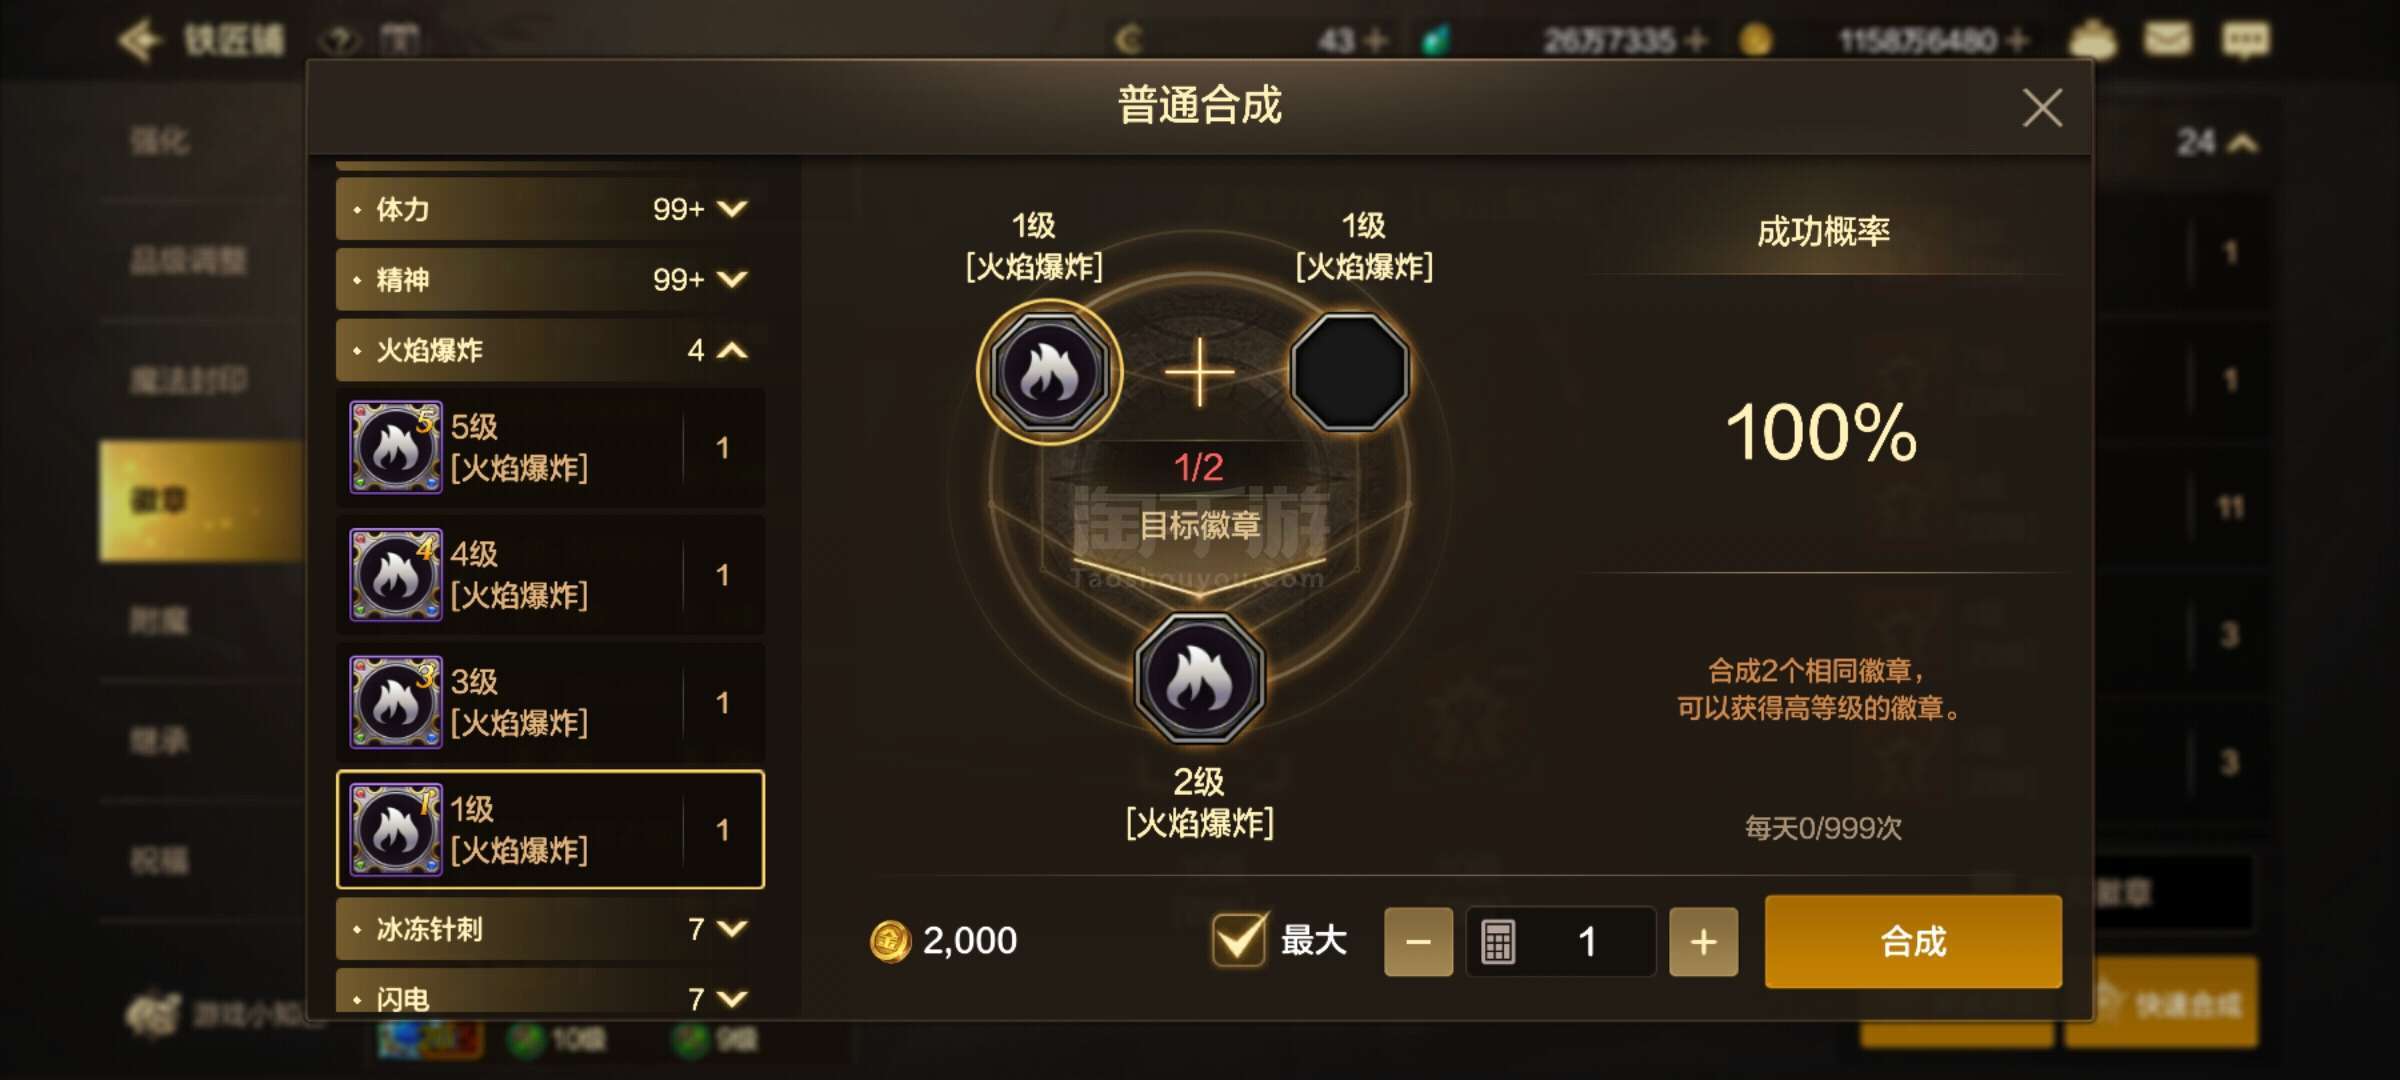Toggle the 最大 checkbox
Viewport: 2400px width, 1080px height.
coord(1239,940)
